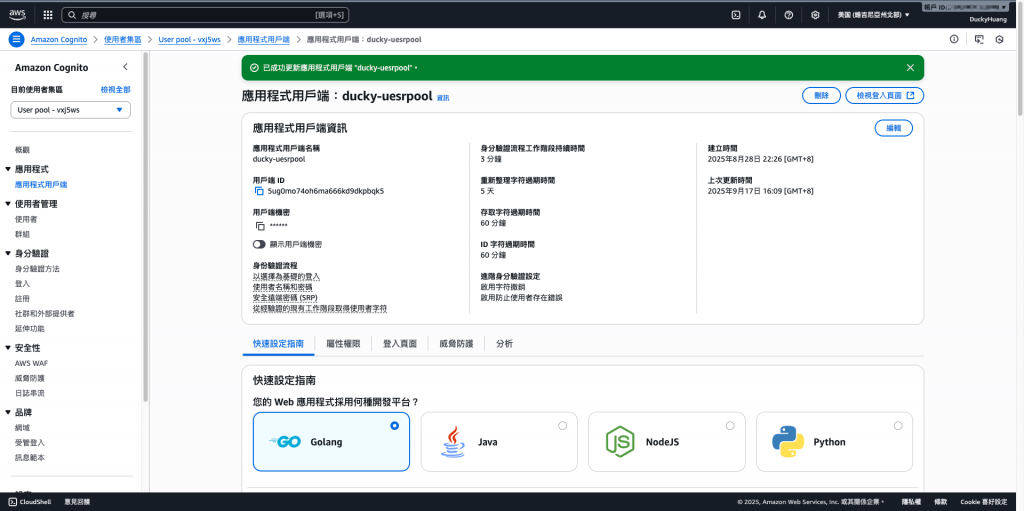Viewport: 1024px width, 511px height.
Task: Switch to the 登入頁面 tab
Action: [400, 344]
